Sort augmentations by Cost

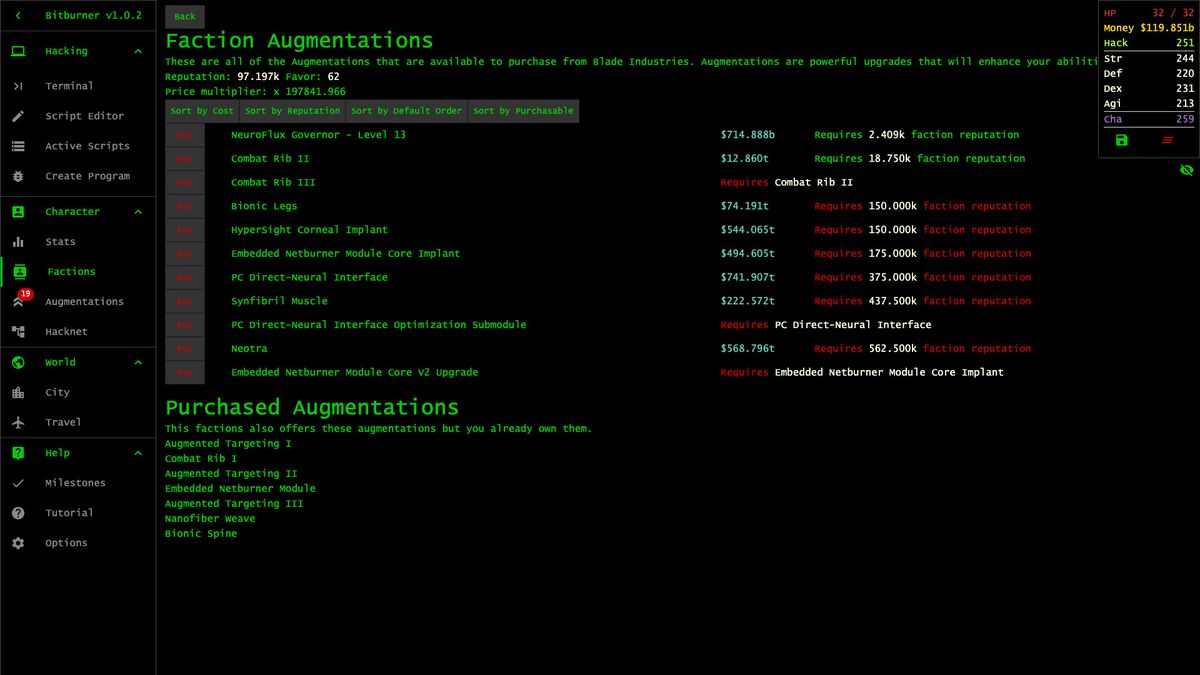point(201,111)
